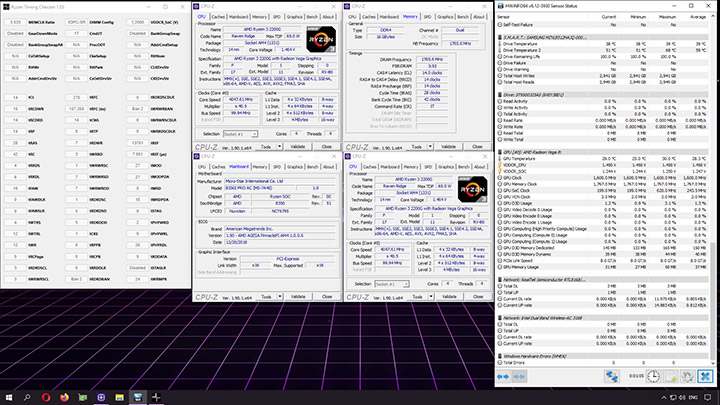Viewport: 720px width, 405px height.
Task: Open HWiNFO sensor settings wrench icon
Action: point(687,377)
